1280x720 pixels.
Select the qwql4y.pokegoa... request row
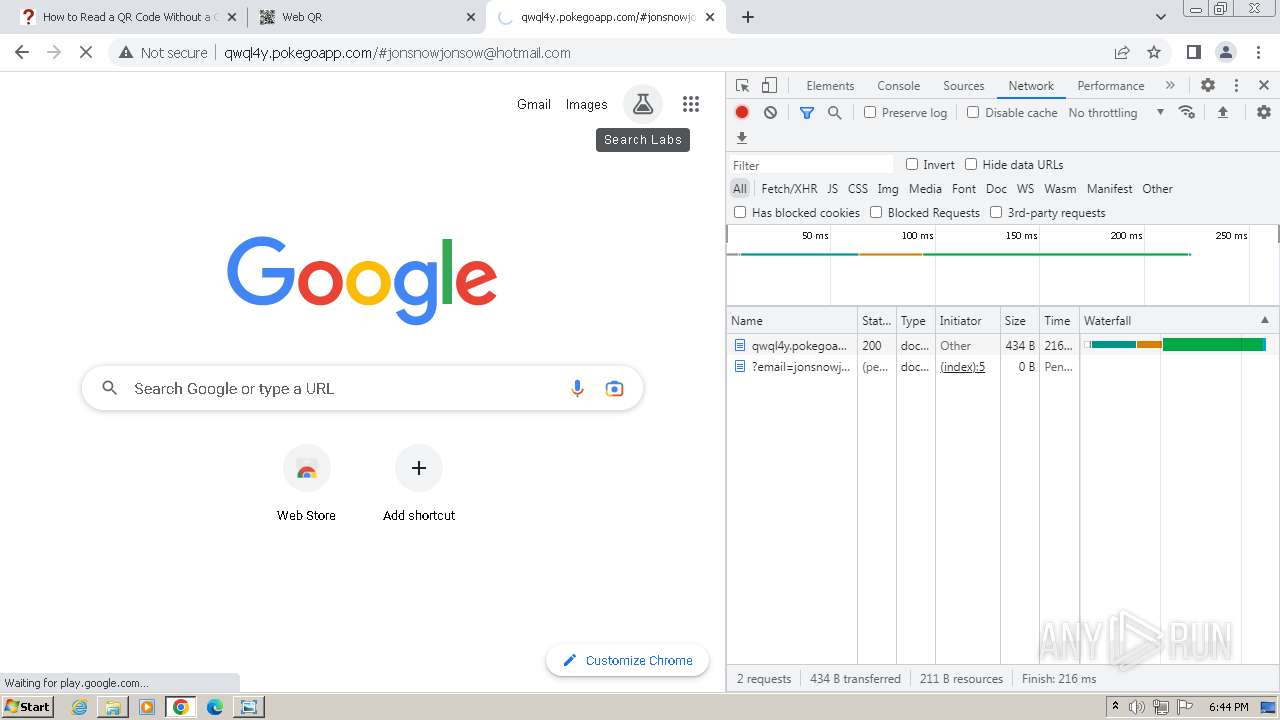(x=1002, y=345)
